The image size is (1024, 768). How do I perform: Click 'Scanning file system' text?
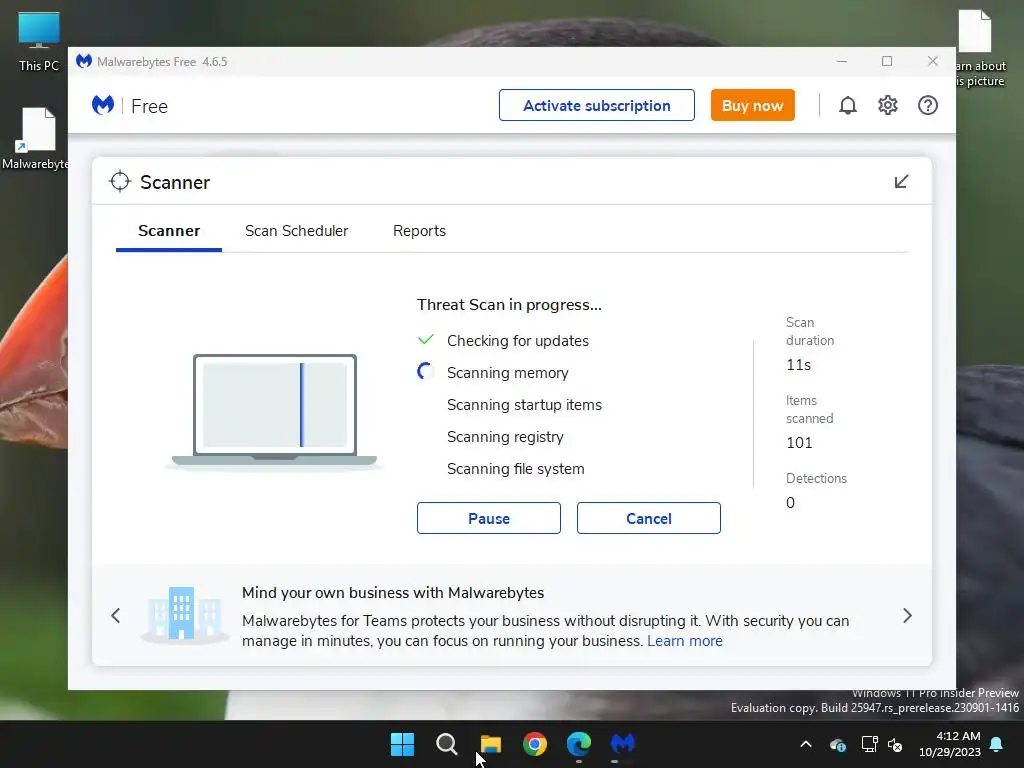coord(515,469)
